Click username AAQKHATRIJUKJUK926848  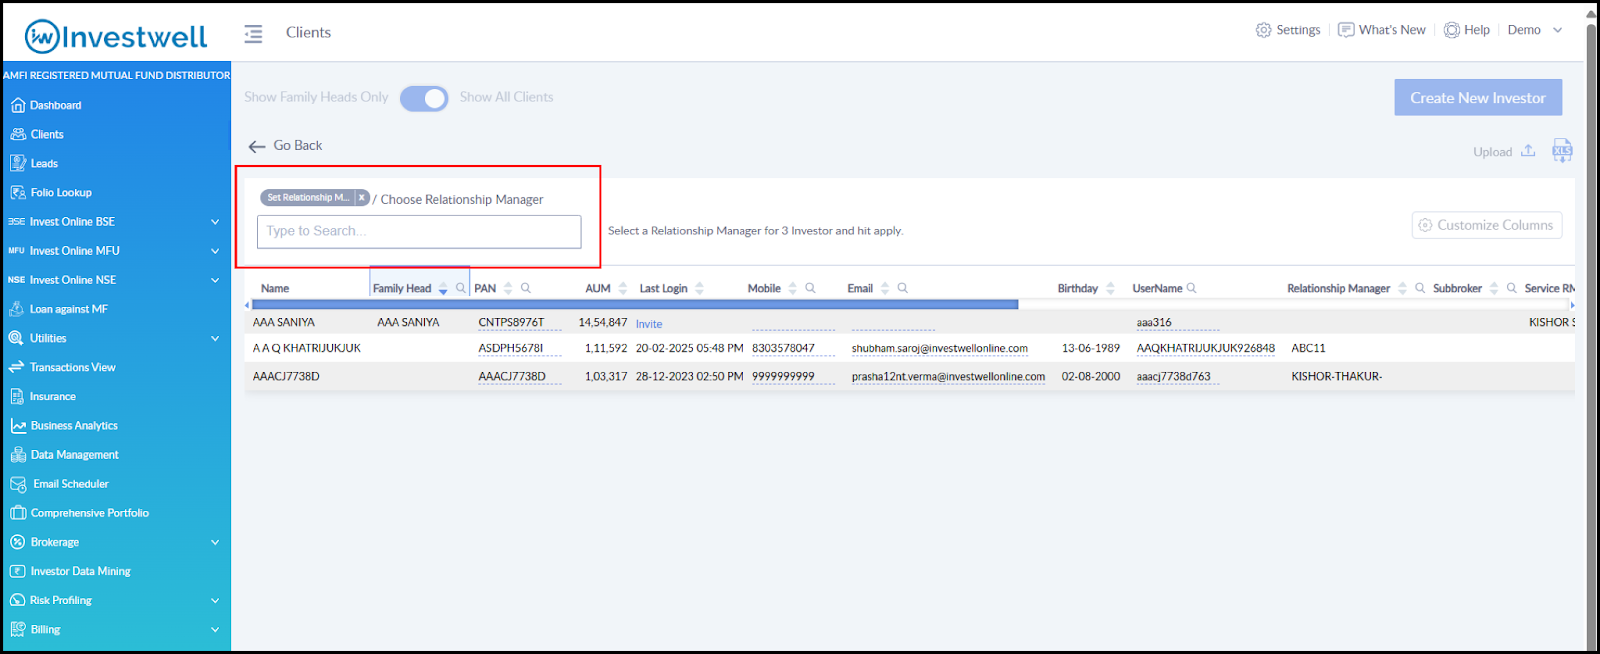click(1205, 348)
